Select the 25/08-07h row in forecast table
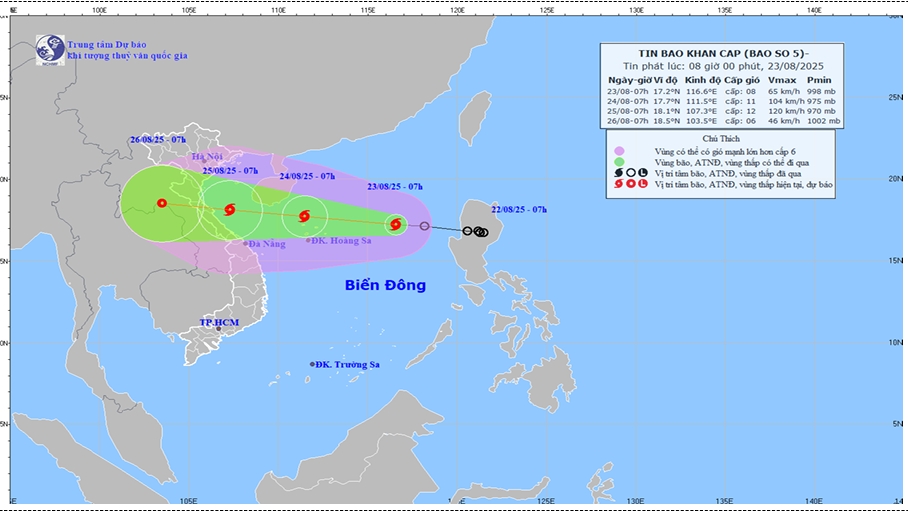The width and height of the screenshot is (908, 511). point(722,111)
